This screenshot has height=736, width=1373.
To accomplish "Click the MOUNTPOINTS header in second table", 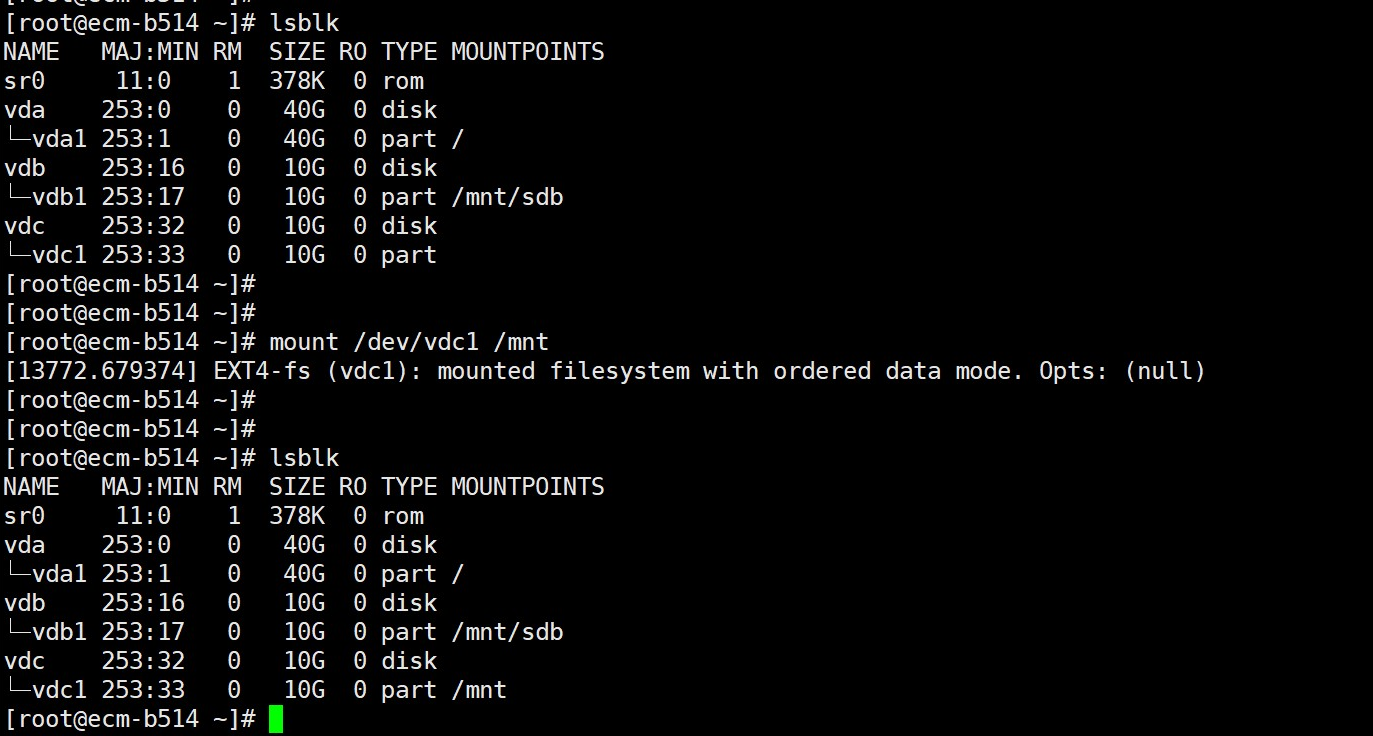I will pyautogui.click(x=528, y=487).
